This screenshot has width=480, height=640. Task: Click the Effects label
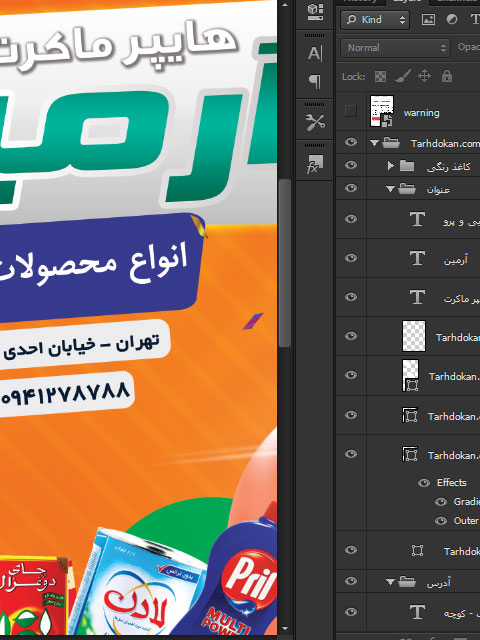[451, 482]
